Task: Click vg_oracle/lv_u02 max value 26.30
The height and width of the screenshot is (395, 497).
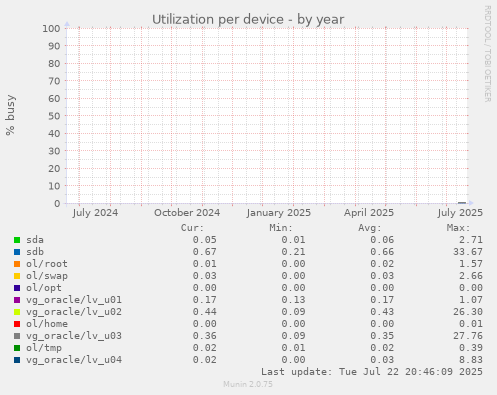Action: [468, 312]
